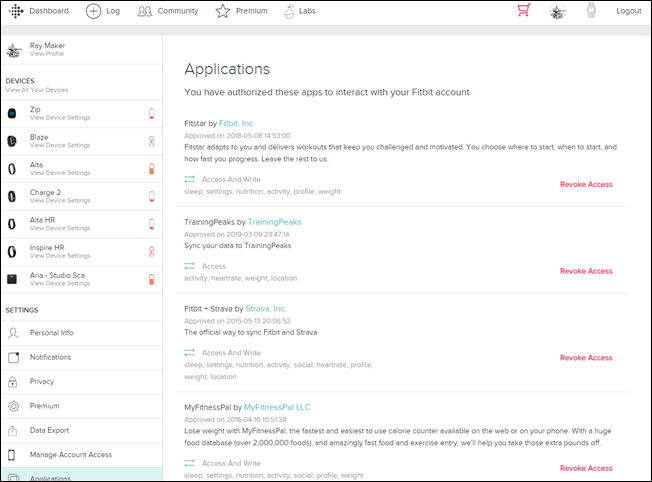Click the watch device icon in top bar

(x=591, y=10)
